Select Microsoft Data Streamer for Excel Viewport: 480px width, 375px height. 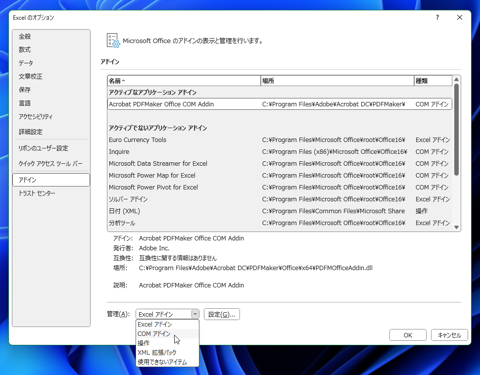coord(280,163)
